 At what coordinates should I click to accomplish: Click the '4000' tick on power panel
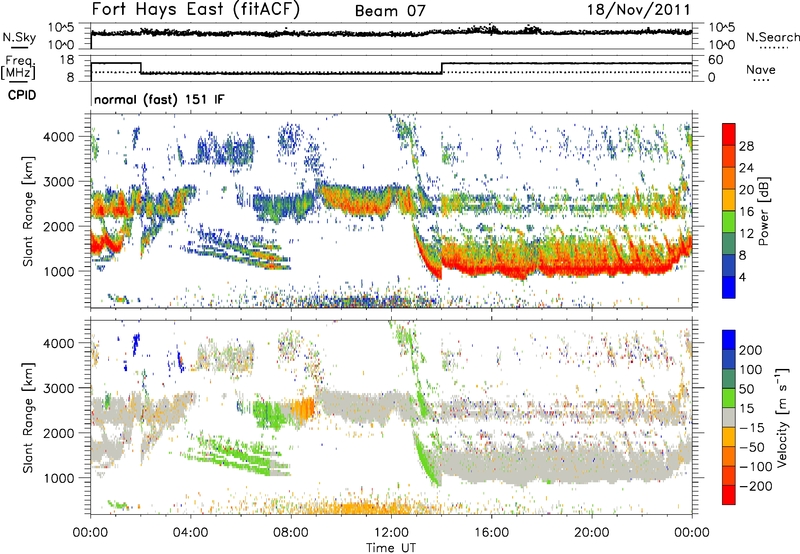tap(58, 137)
